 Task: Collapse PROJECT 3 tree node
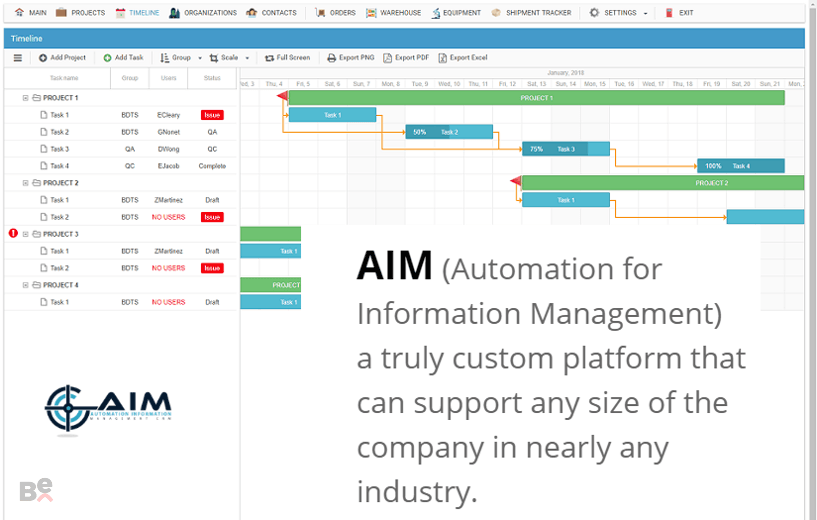[x=25, y=234]
